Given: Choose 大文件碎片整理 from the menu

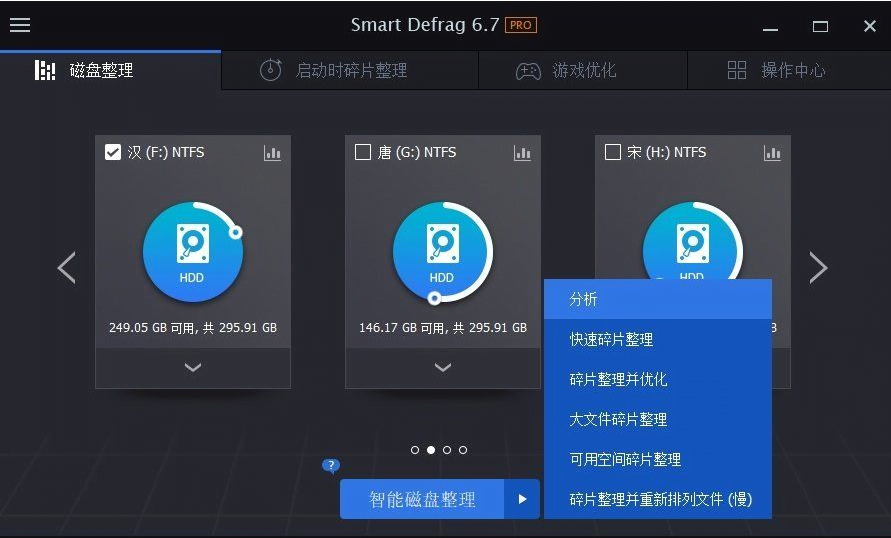Looking at the screenshot, I should 658,419.
